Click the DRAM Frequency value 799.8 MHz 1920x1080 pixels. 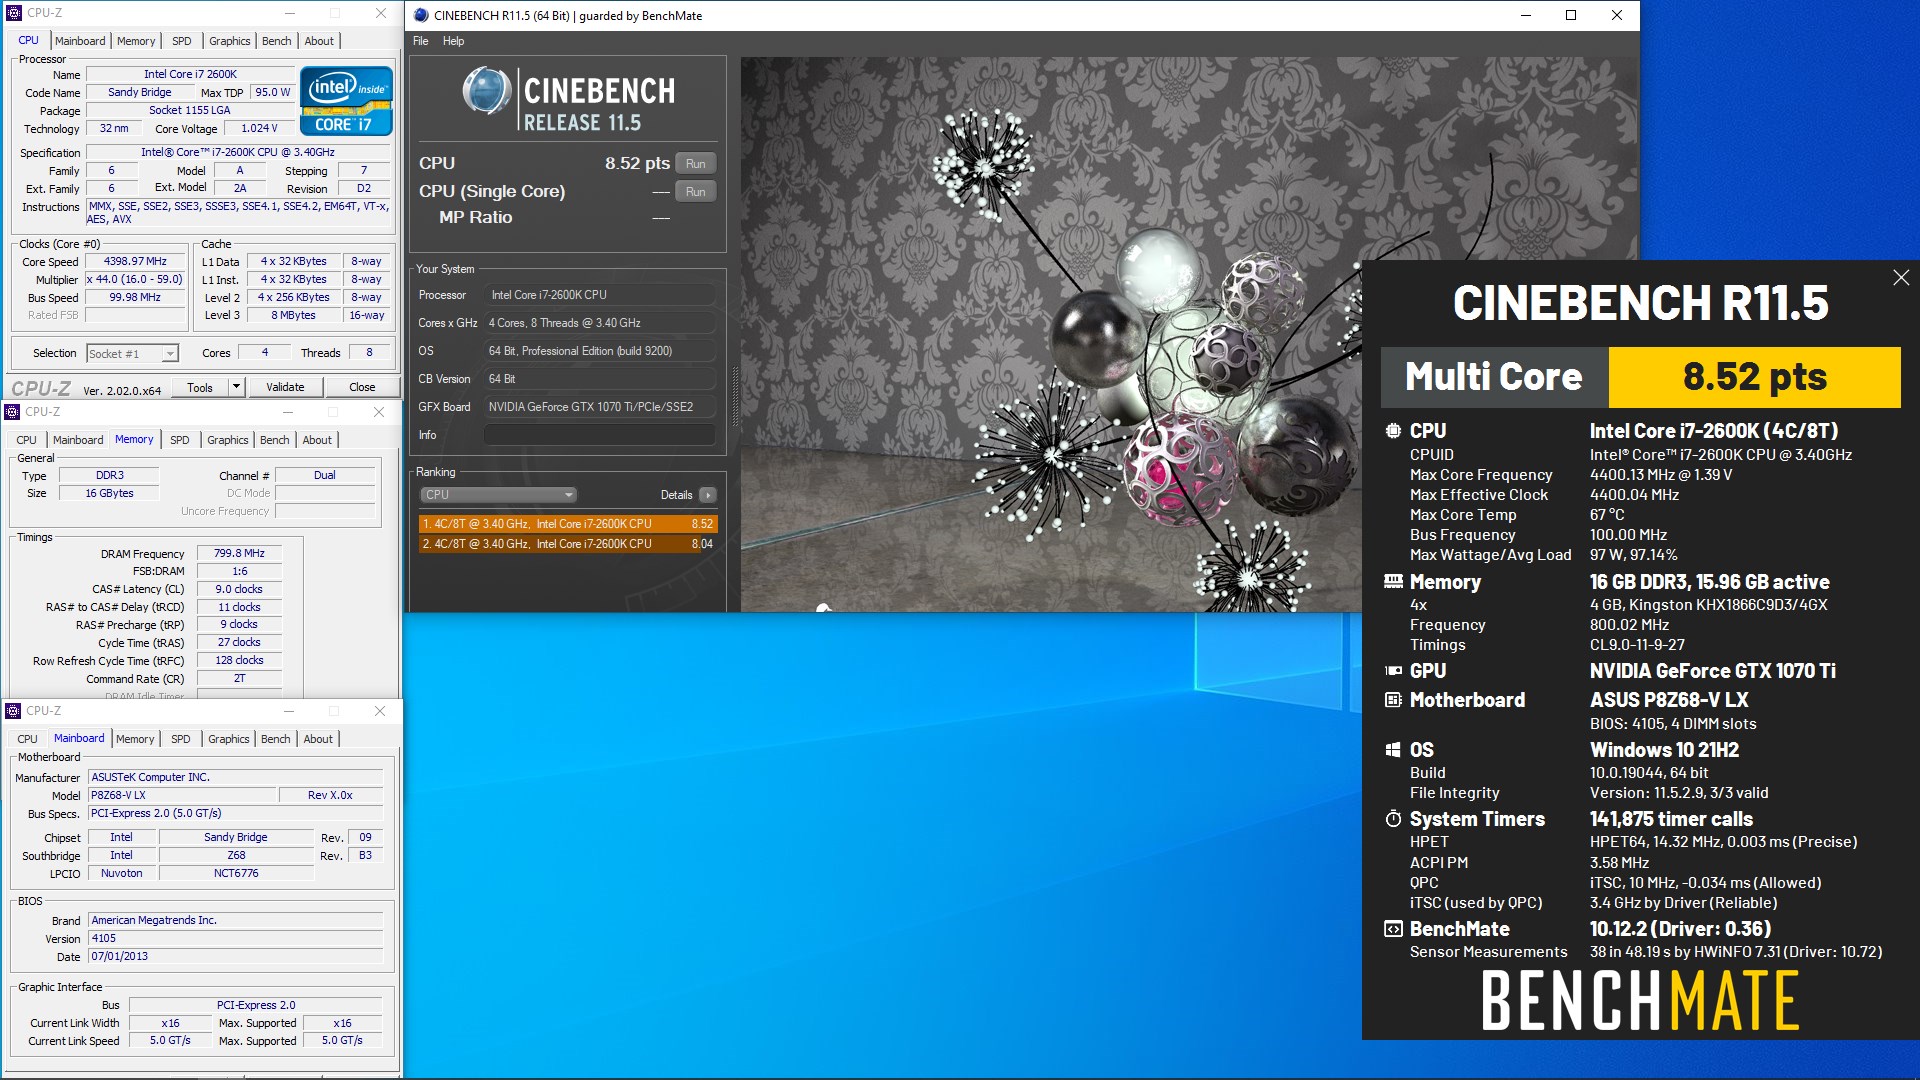click(x=239, y=553)
